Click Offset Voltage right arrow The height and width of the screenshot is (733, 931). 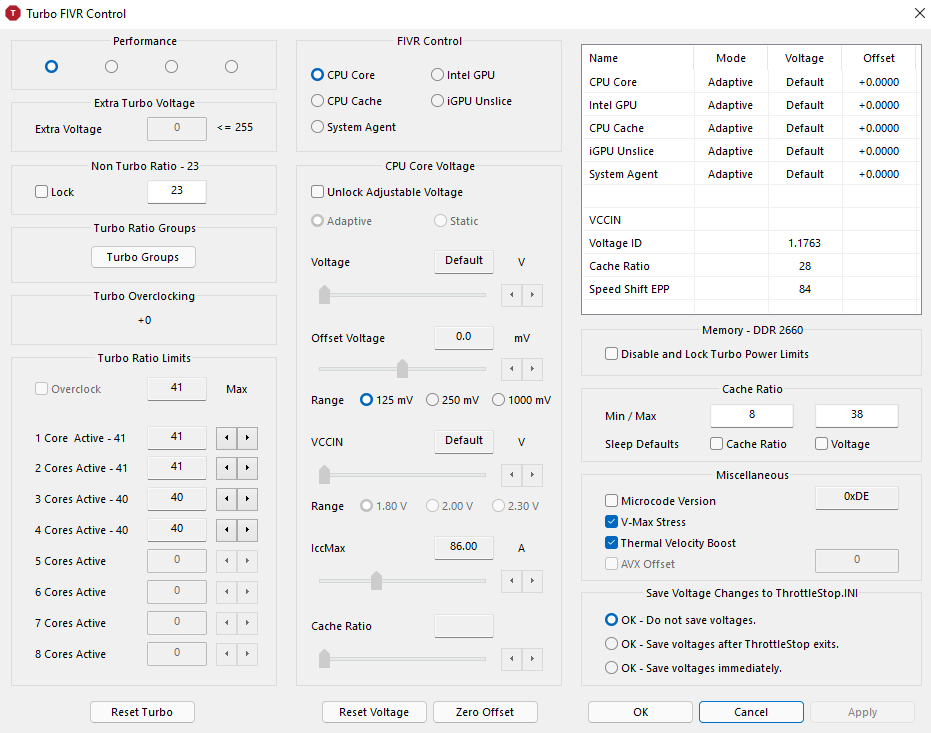coord(532,369)
